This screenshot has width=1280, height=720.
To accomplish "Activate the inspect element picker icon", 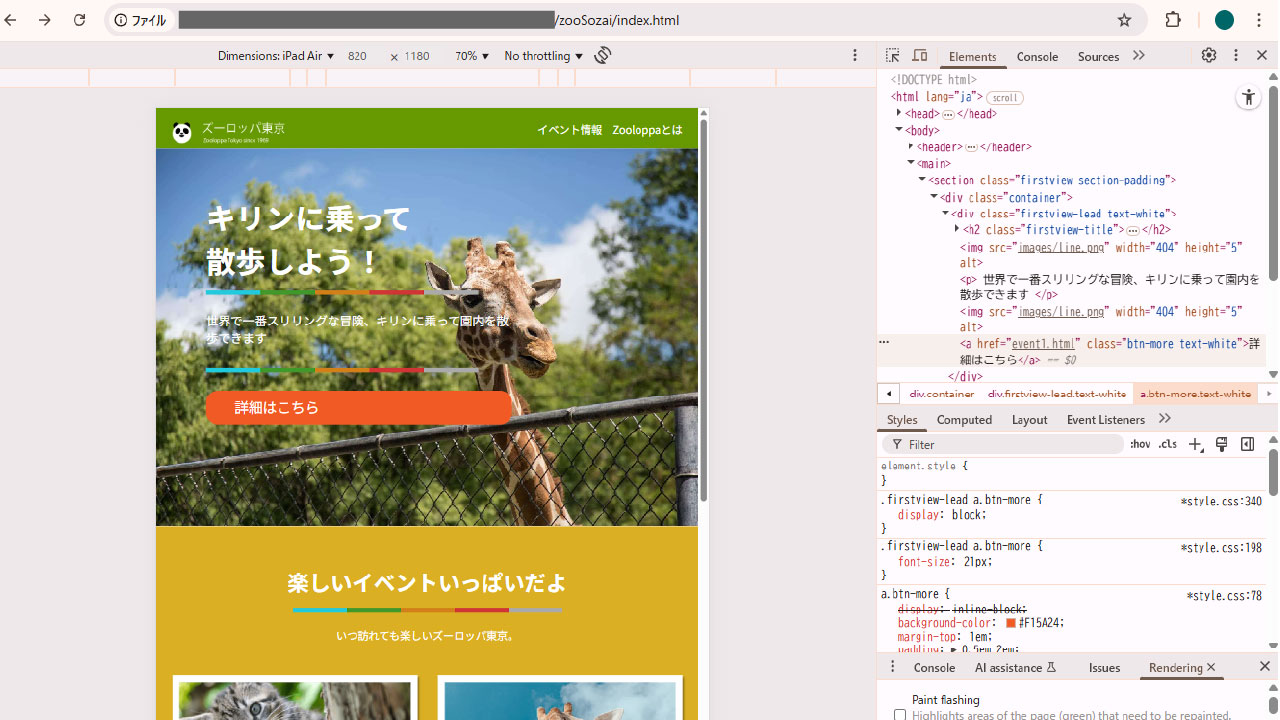I will point(893,56).
